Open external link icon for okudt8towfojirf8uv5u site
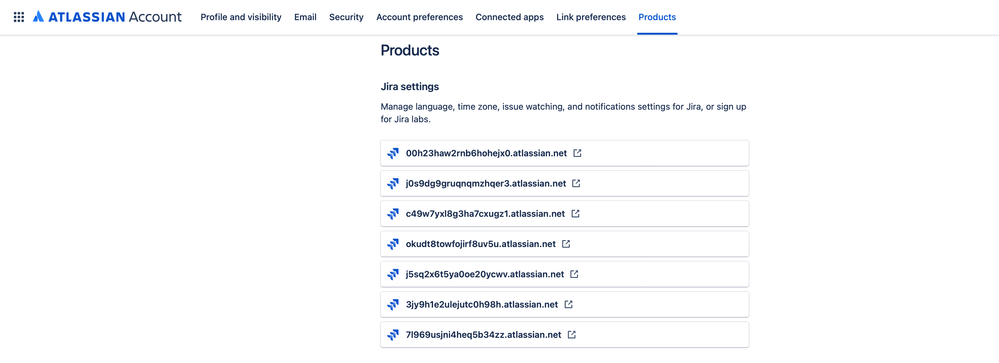Screen dimensions: 999x363 pos(566,244)
